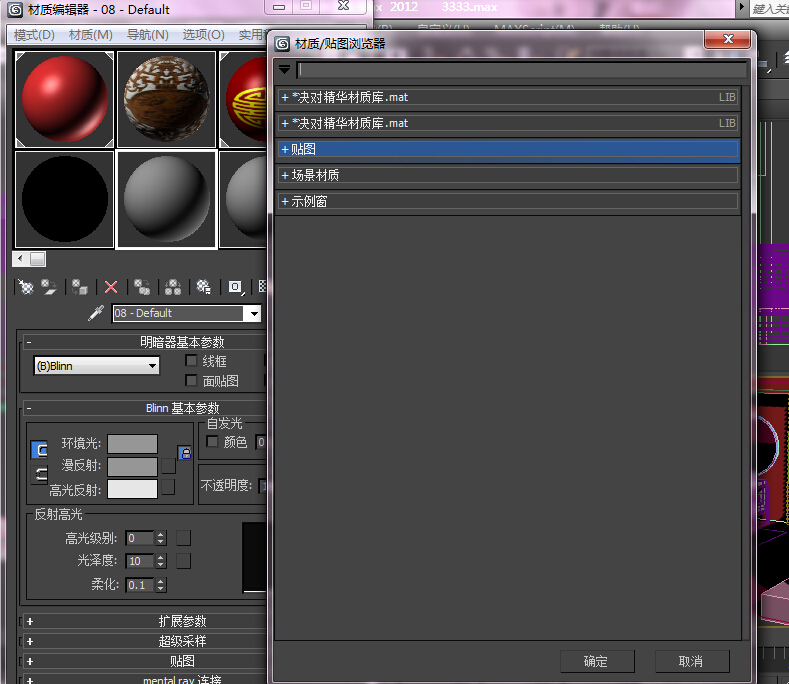789x684 pixels.
Task: Enable the 面贴图 face map checkbox
Action: coord(192,381)
